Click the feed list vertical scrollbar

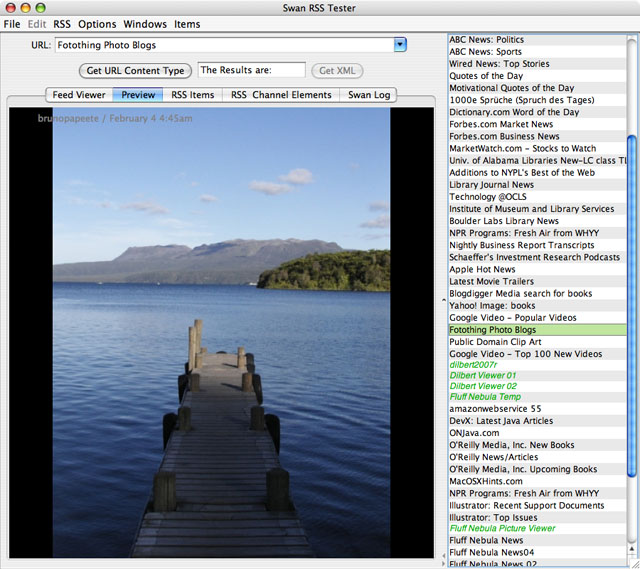tap(632, 300)
